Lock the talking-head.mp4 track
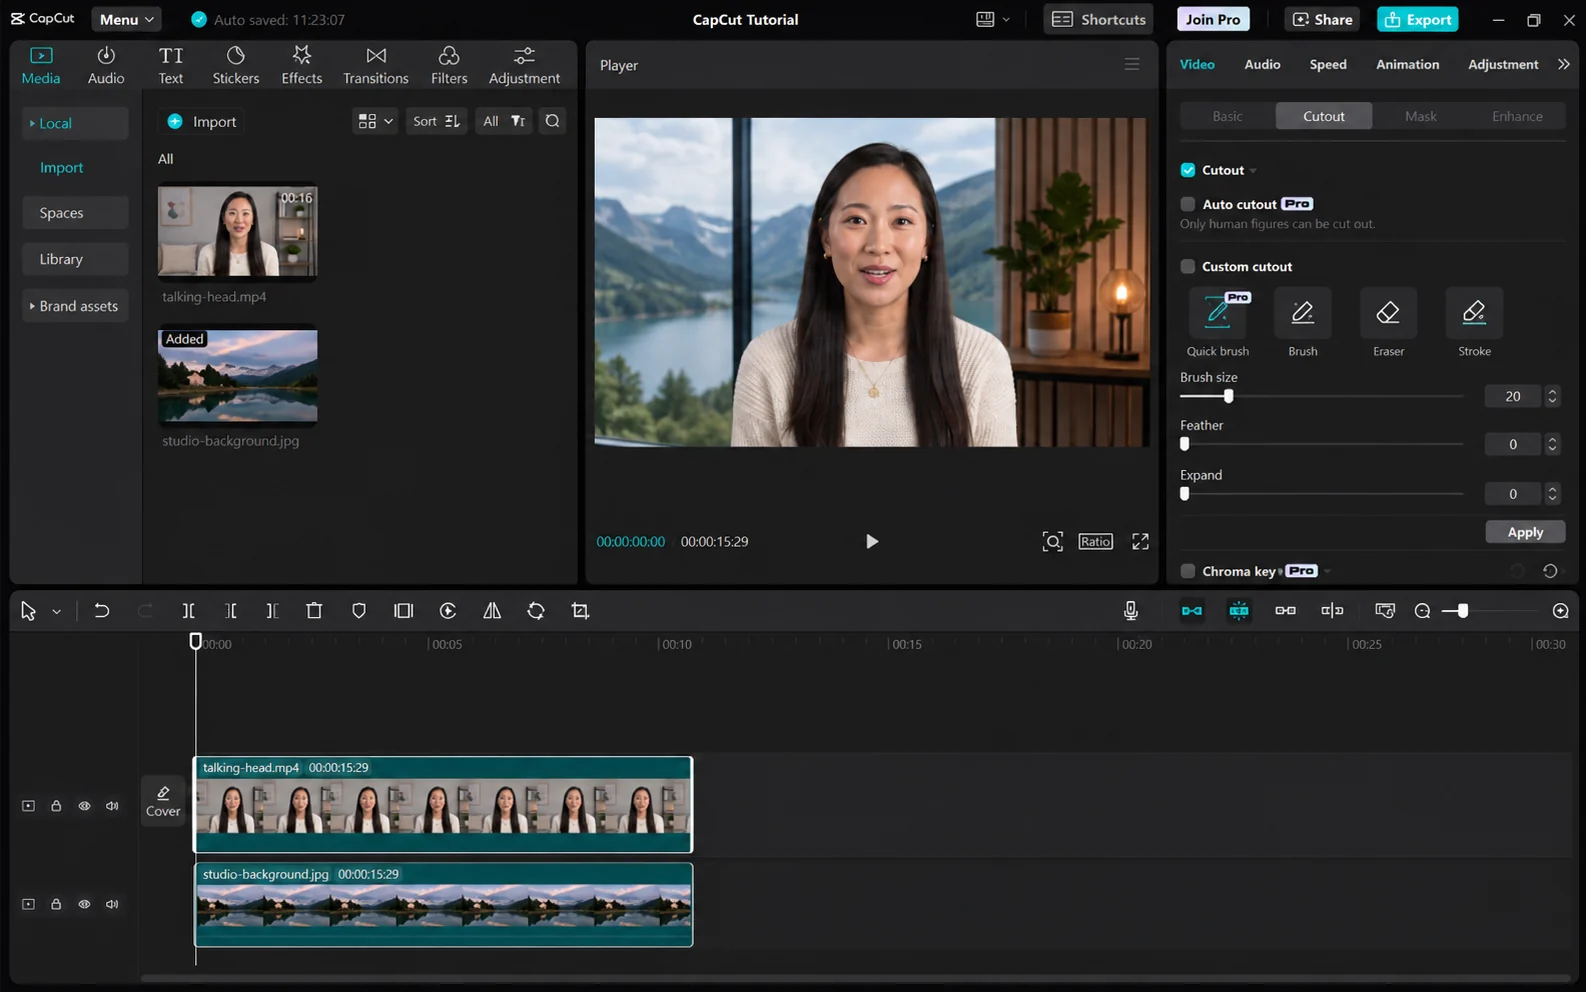 [56, 806]
